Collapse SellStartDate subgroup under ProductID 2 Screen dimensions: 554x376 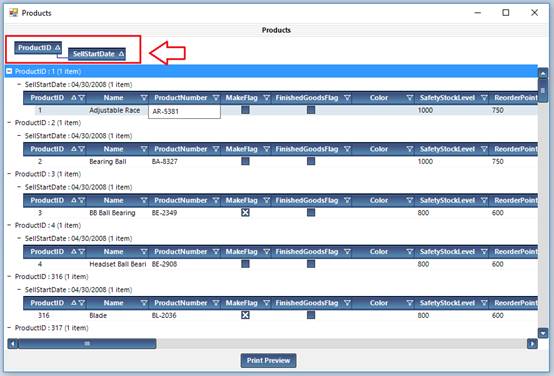point(19,136)
